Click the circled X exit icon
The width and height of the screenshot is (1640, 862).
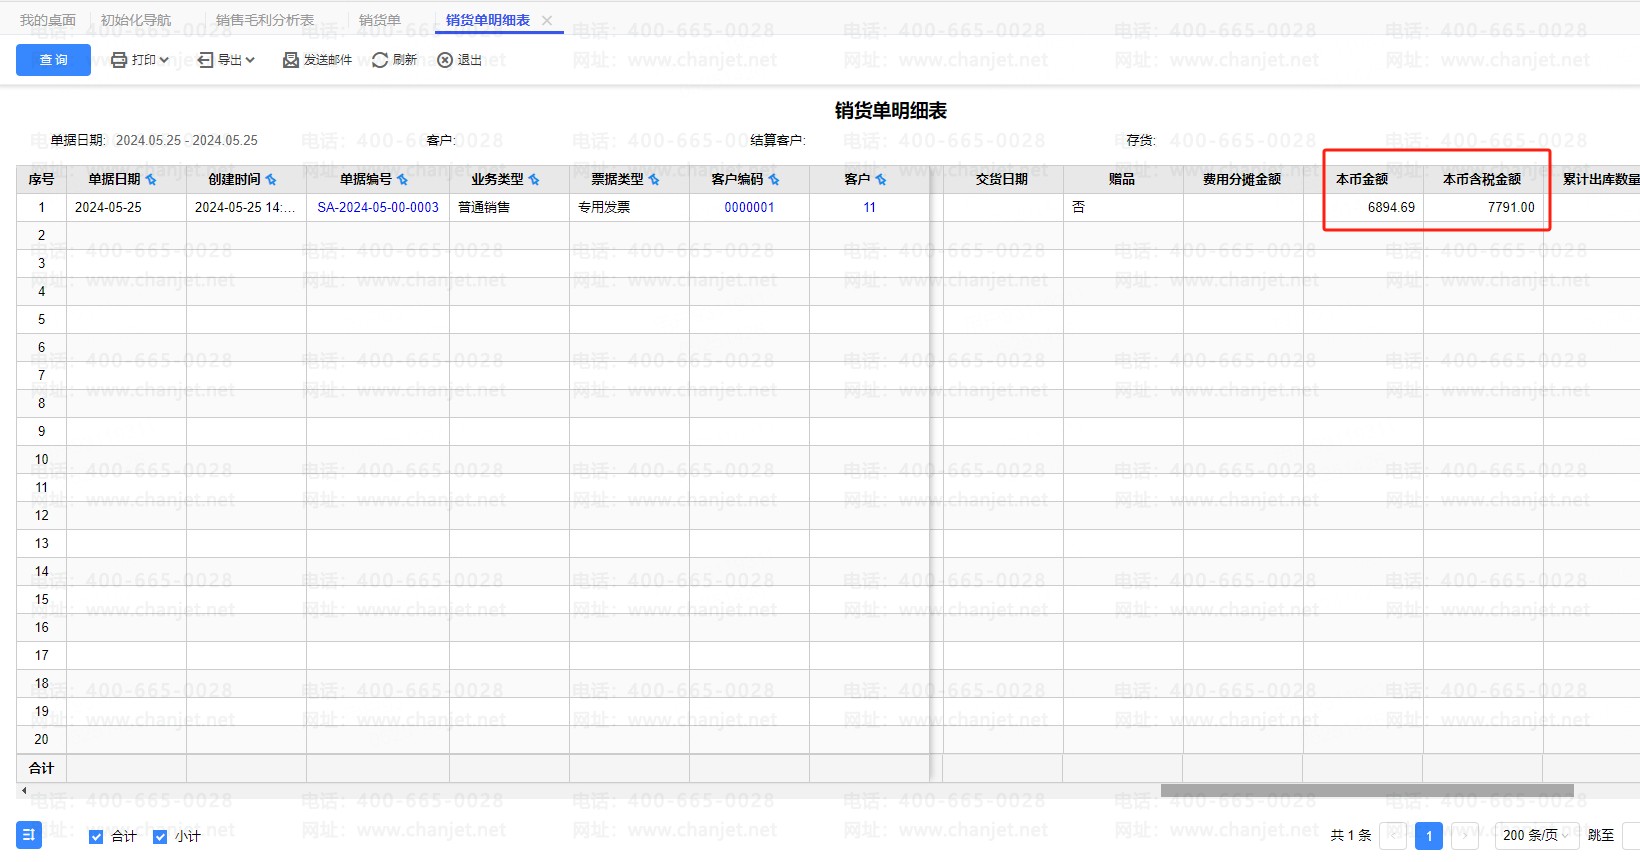click(x=445, y=60)
